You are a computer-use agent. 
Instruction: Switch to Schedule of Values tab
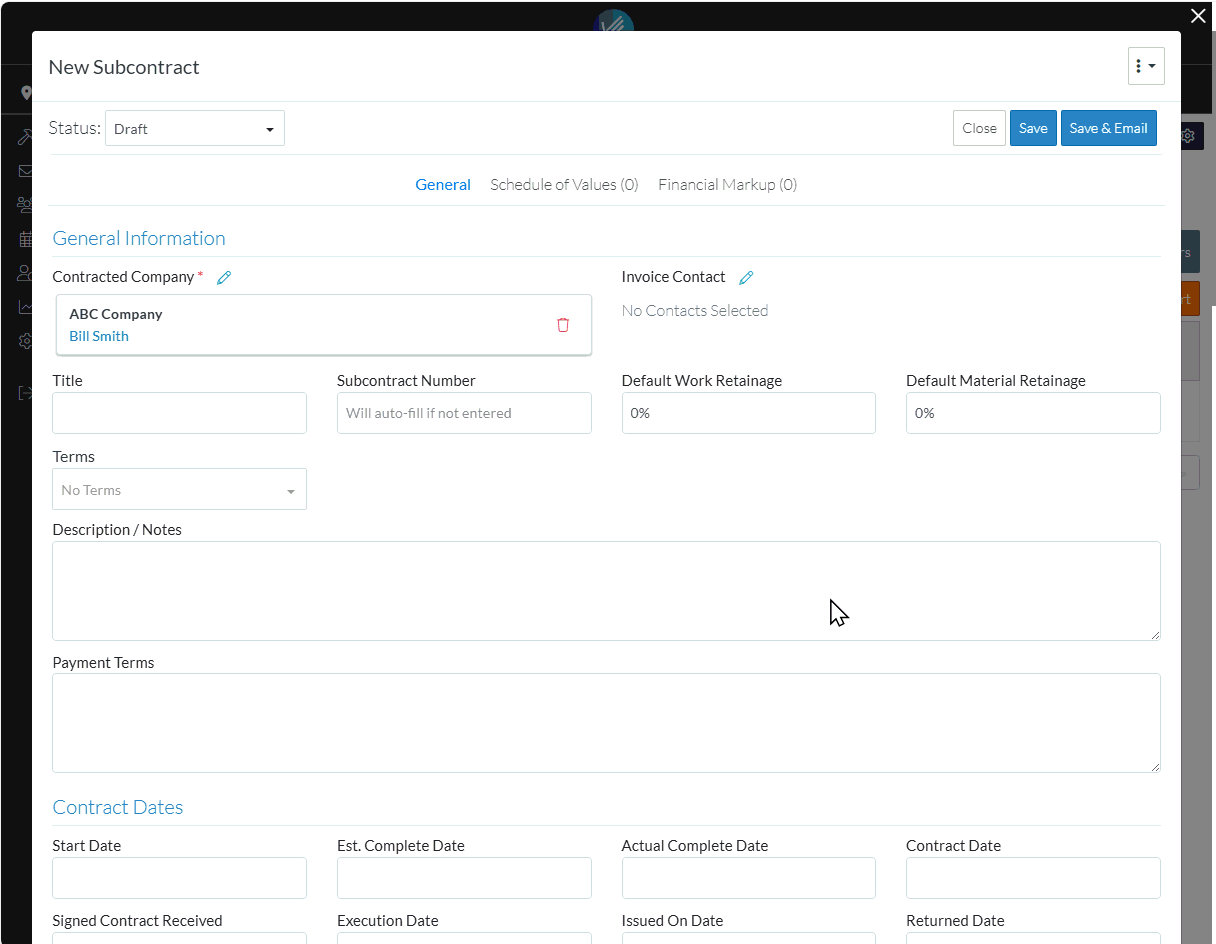(x=564, y=185)
